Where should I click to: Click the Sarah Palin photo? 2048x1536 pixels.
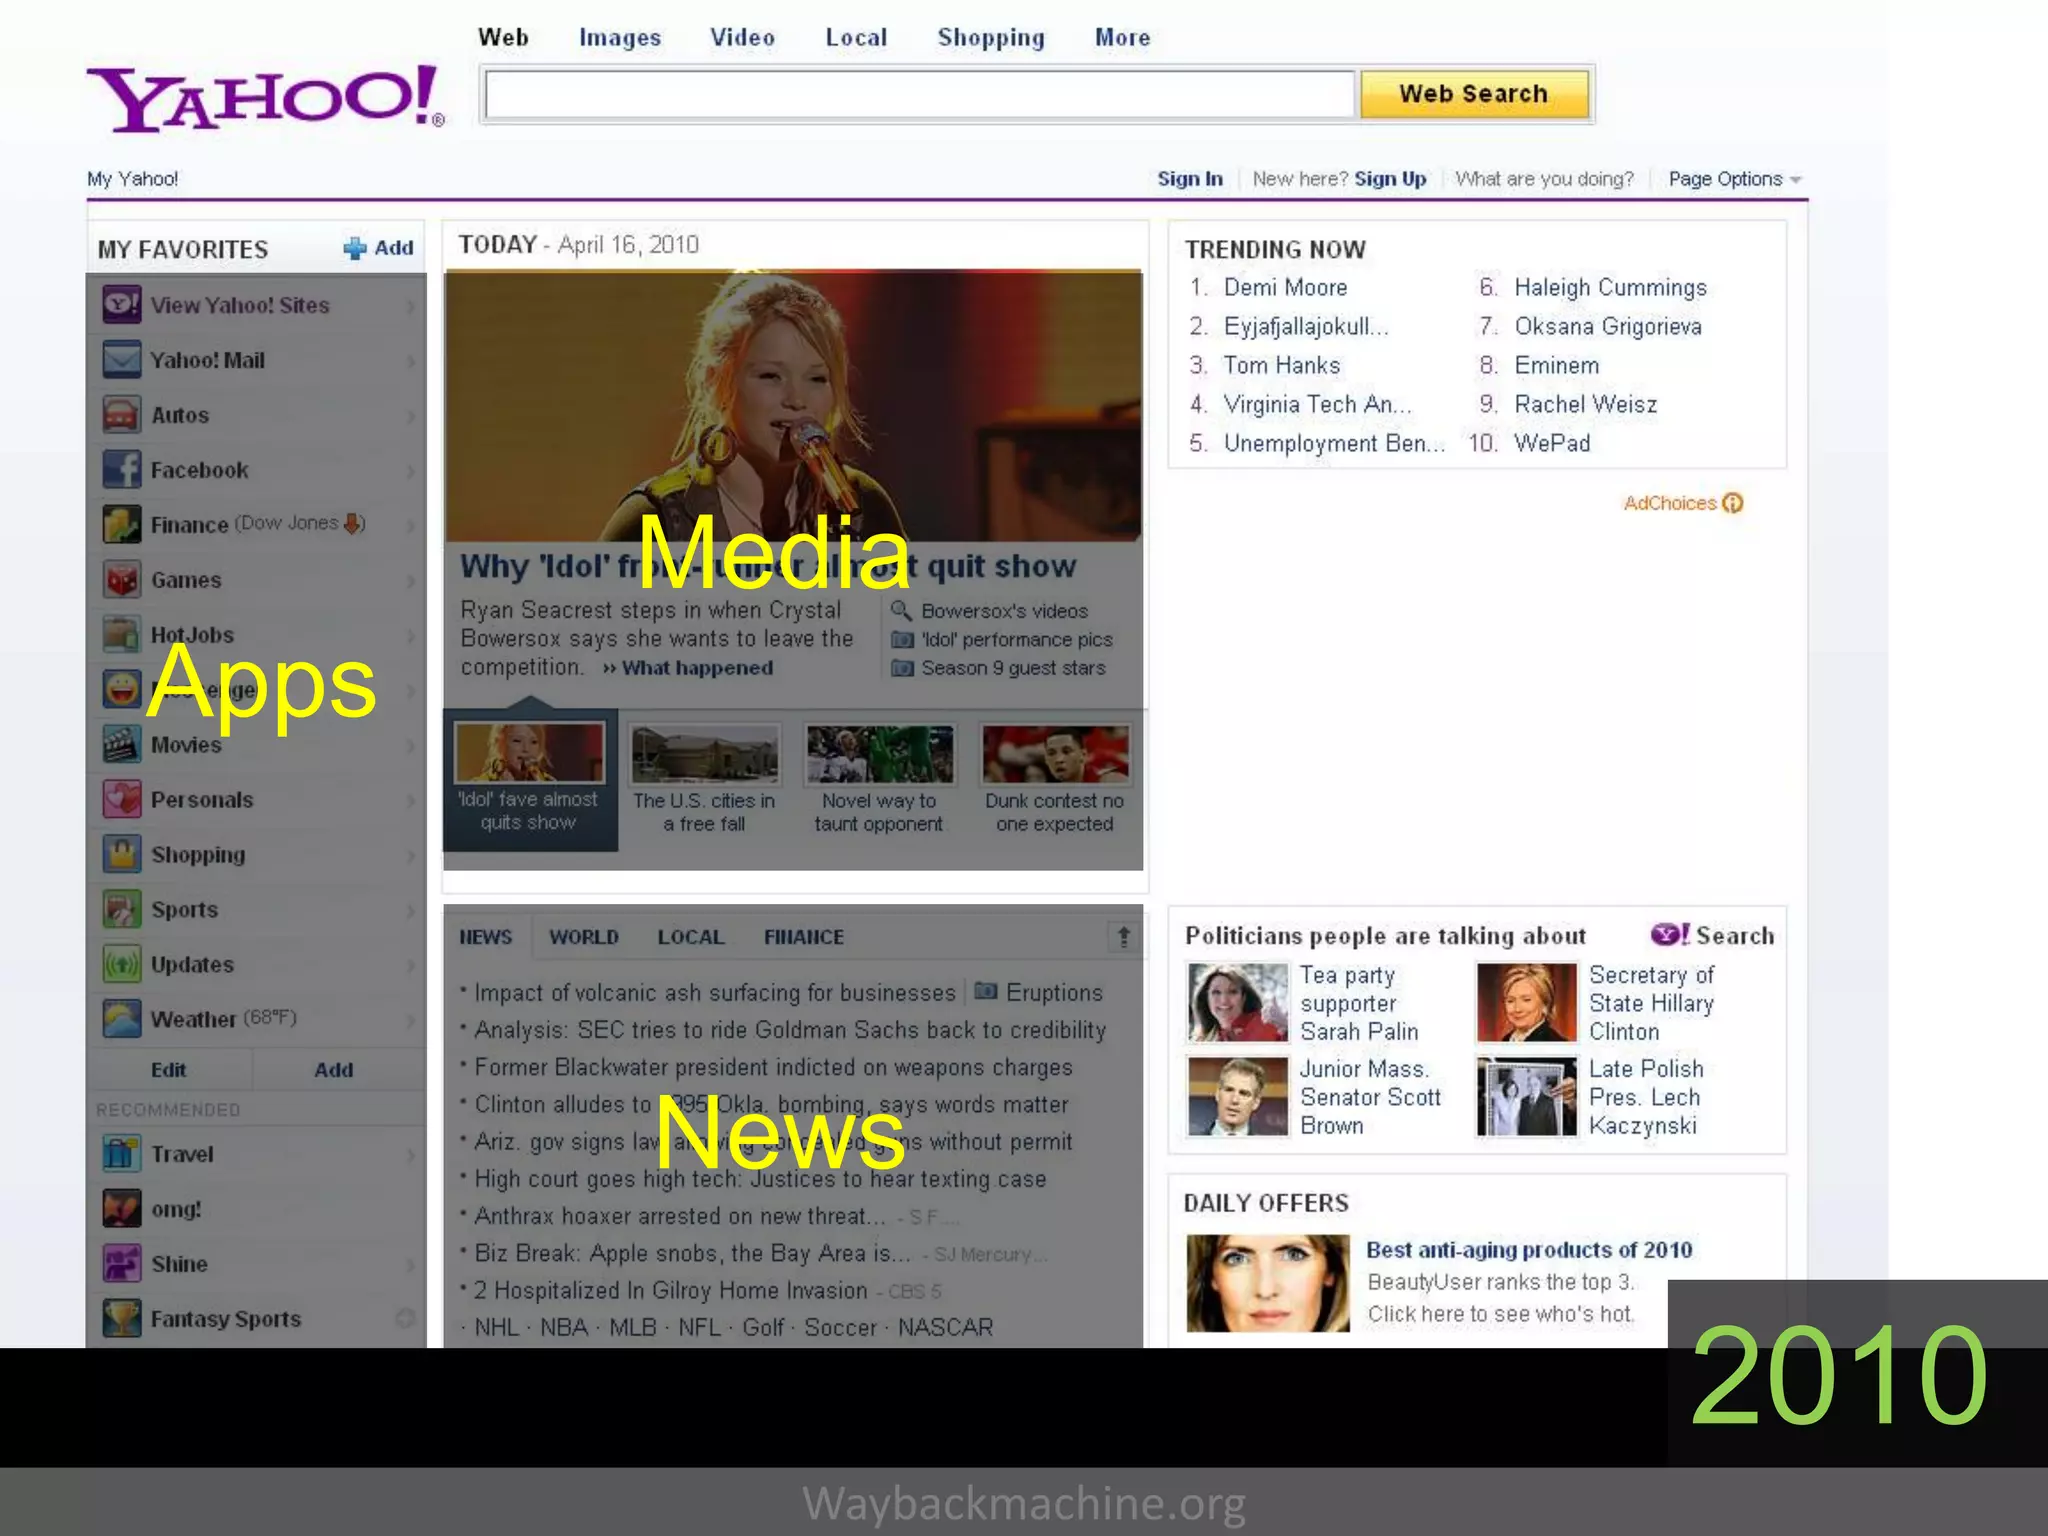pyautogui.click(x=1238, y=1003)
